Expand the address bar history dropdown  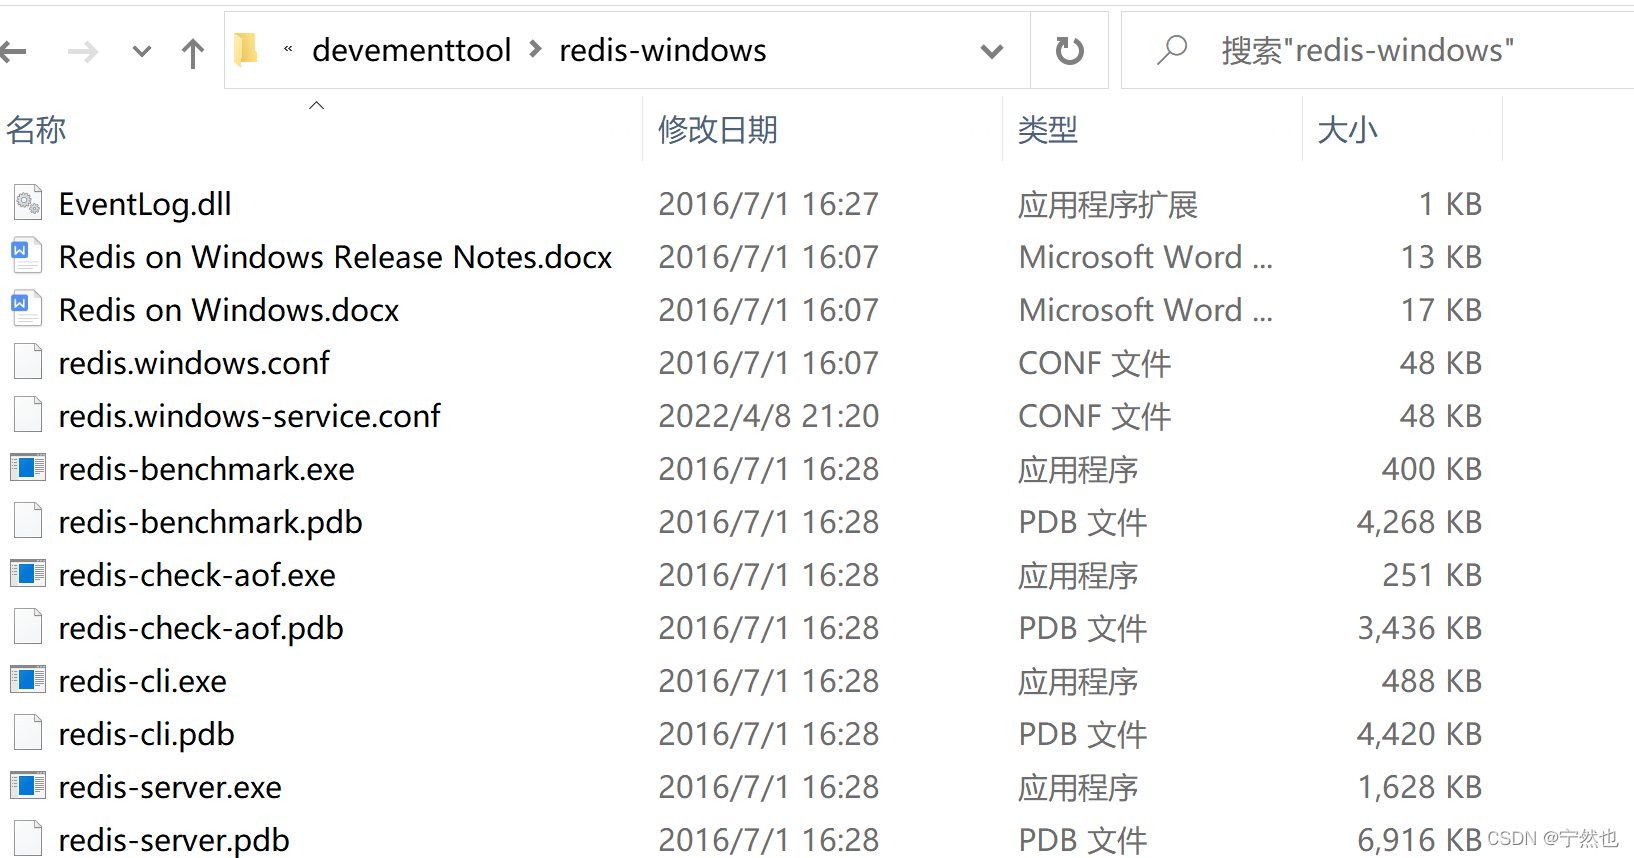[x=991, y=51]
